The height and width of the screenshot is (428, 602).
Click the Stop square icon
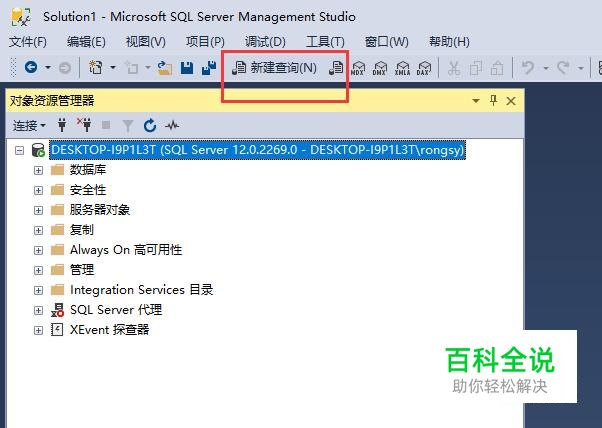pos(106,125)
